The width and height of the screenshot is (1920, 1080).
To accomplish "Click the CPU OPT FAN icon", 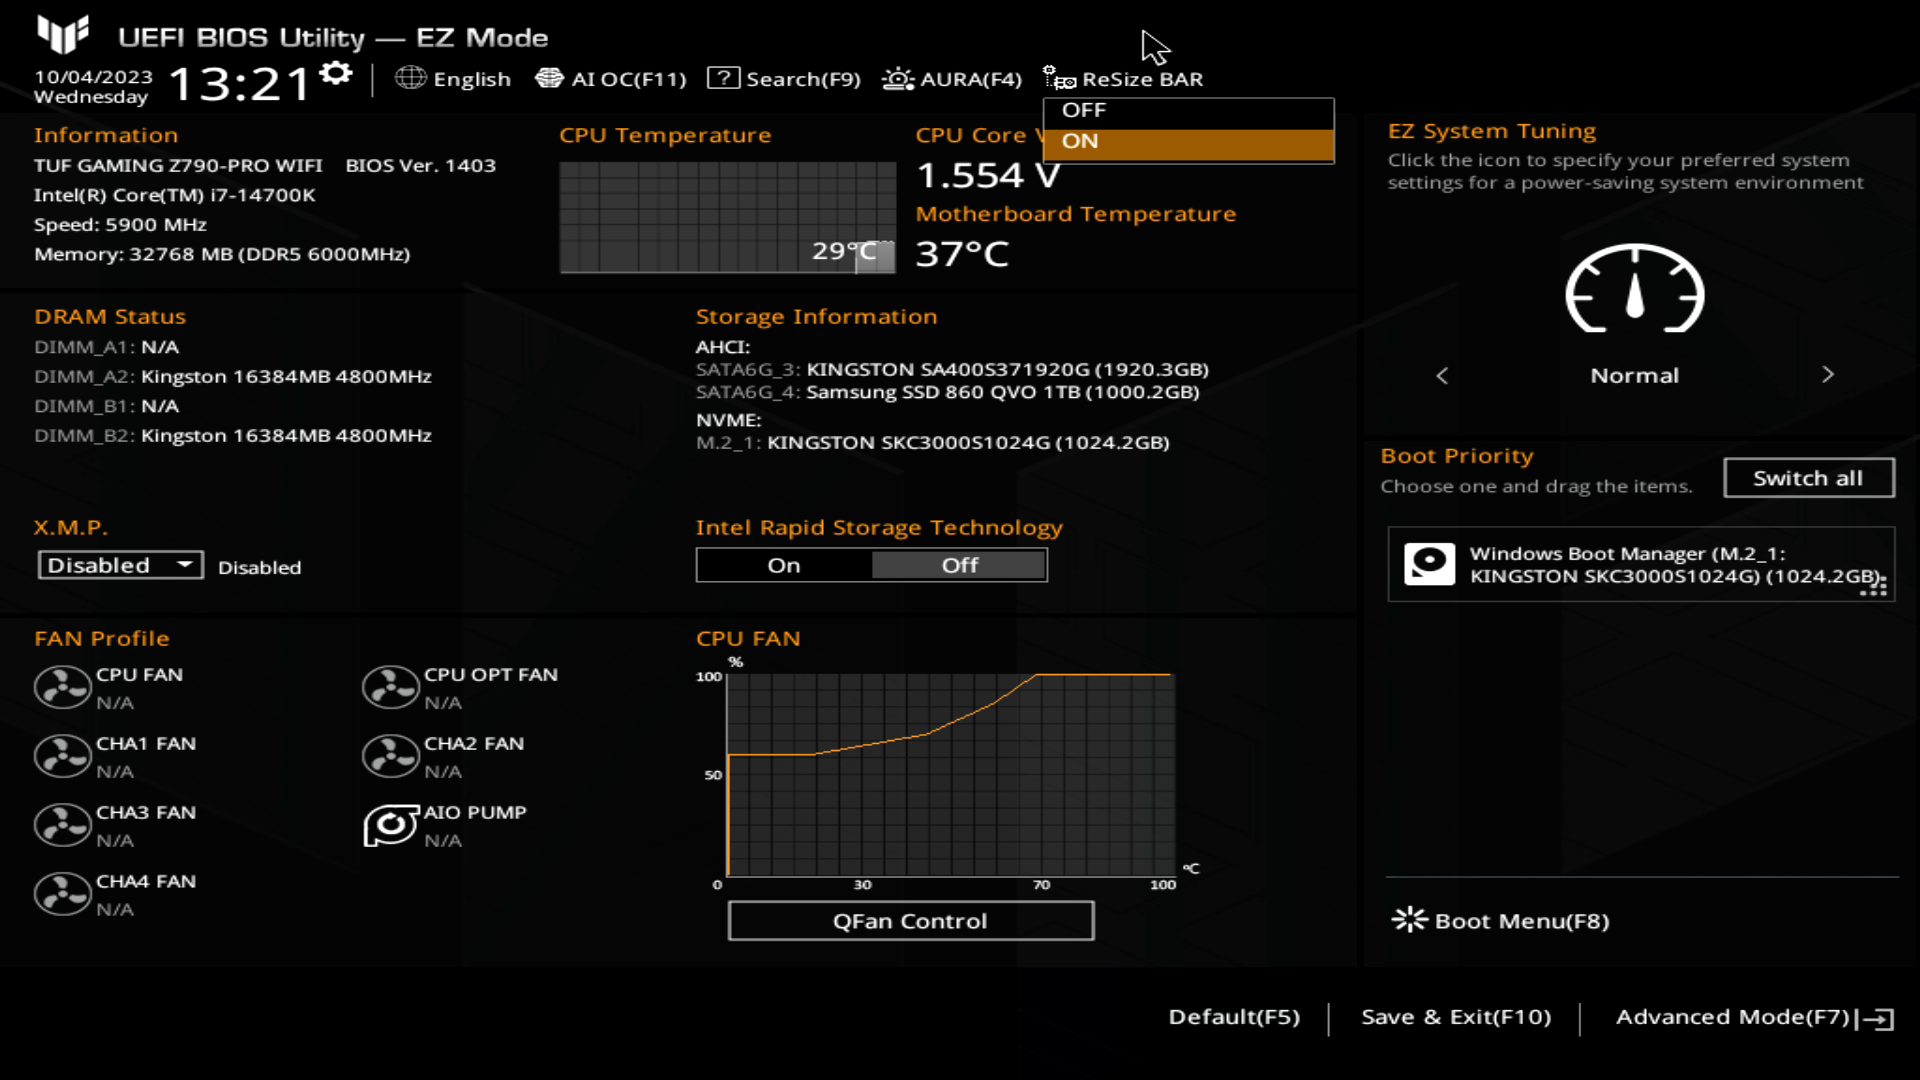I will tap(390, 687).
